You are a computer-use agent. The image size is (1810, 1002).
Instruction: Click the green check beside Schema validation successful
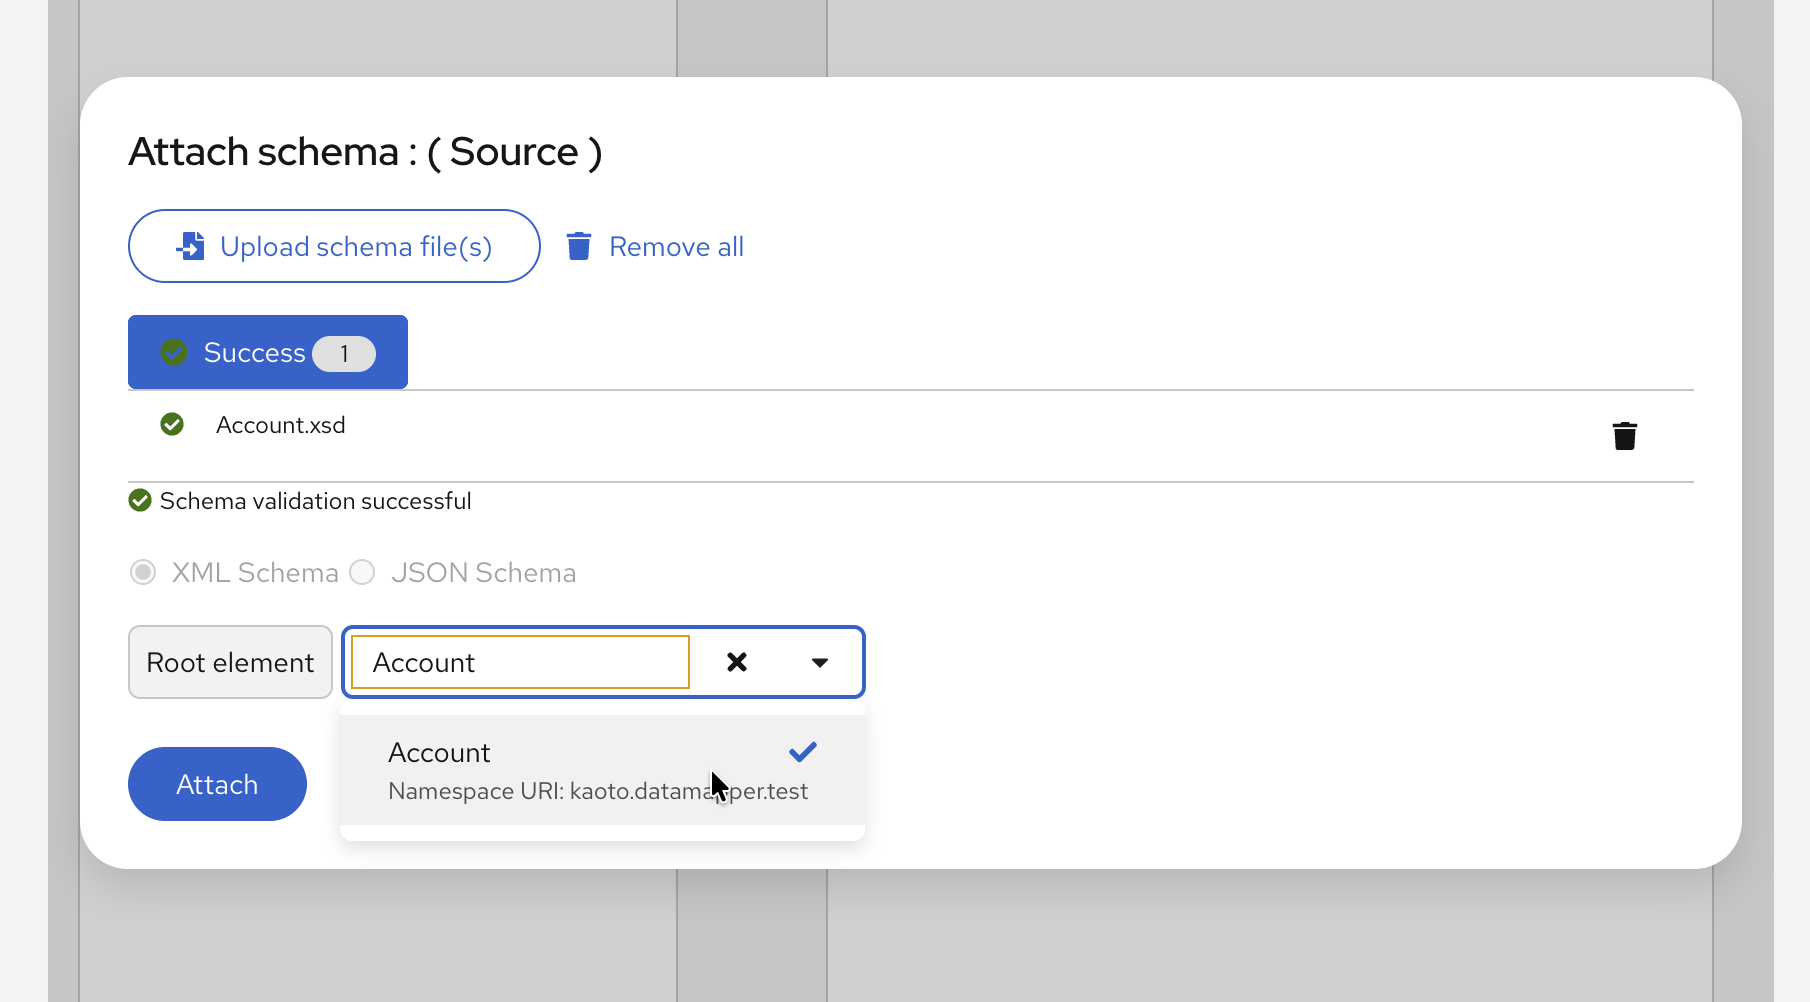click(140, 500)
